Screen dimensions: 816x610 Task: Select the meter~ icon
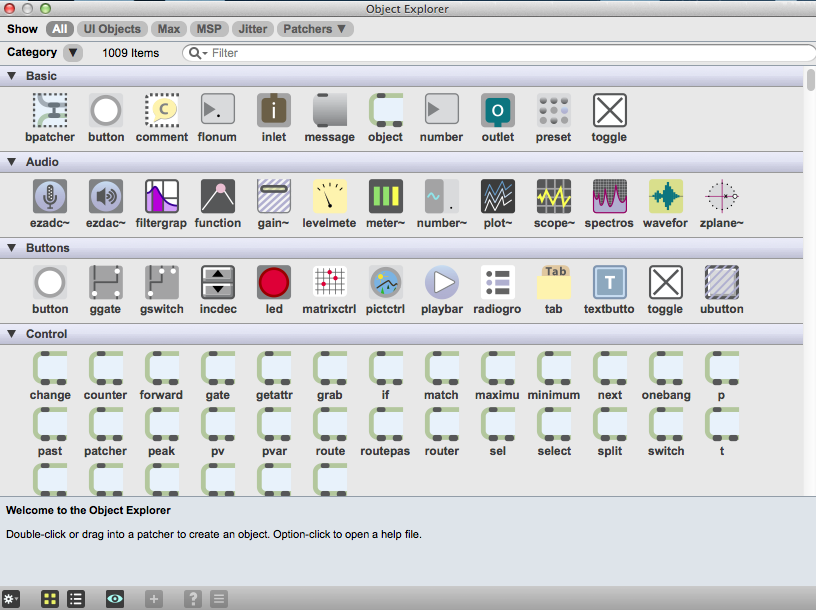[386, 196]
